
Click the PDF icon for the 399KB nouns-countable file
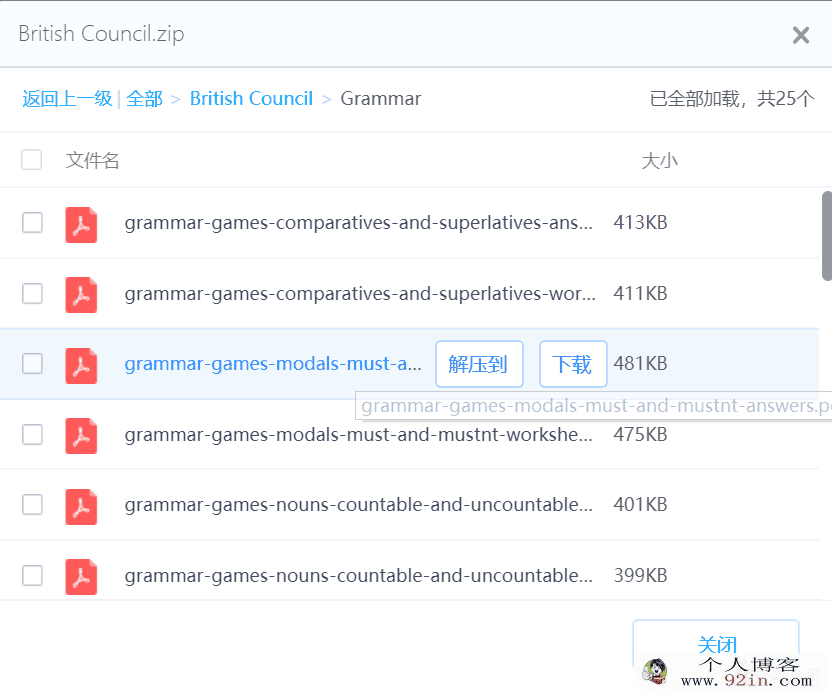coord(81,577)
